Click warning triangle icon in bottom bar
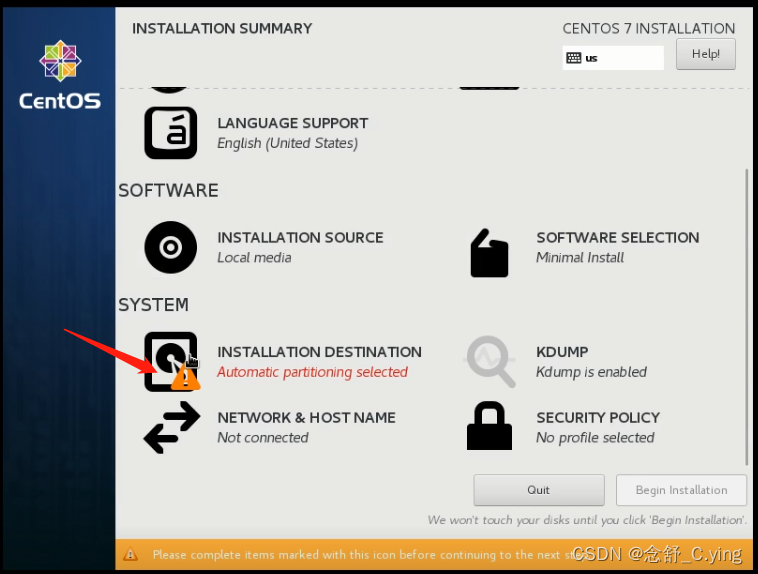This screenshot has width=758, height=574. pos(130,554)
